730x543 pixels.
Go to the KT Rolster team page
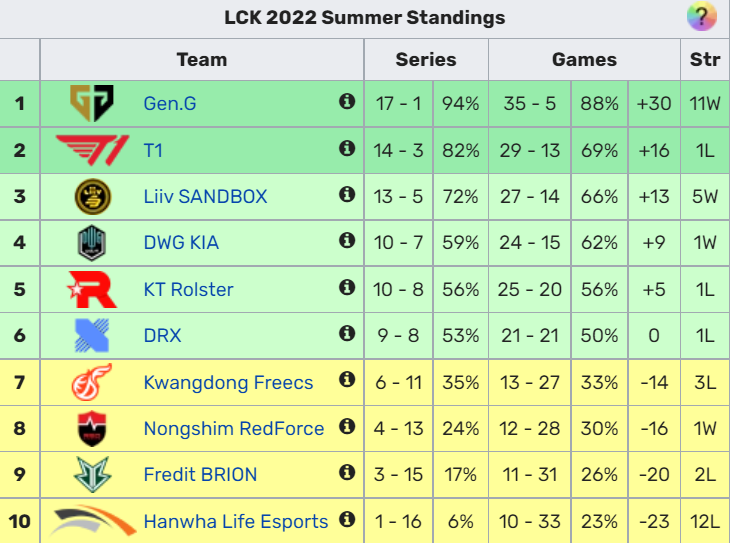coord(188,290)
